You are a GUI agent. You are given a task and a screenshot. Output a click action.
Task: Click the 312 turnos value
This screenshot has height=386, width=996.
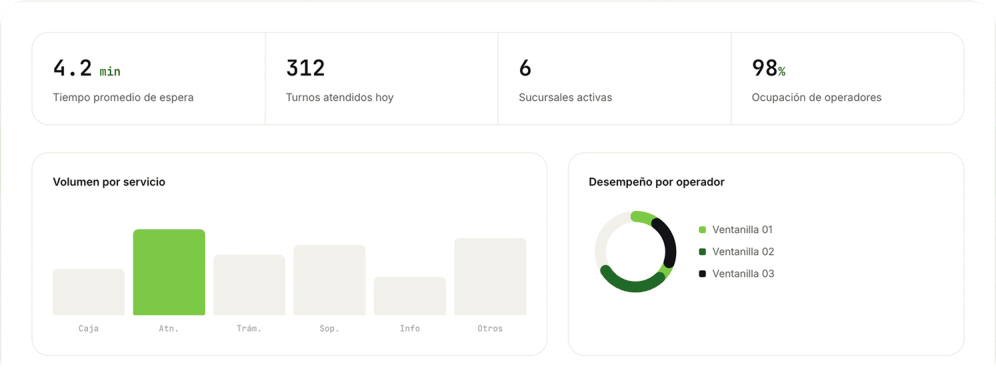click(305, 68)
